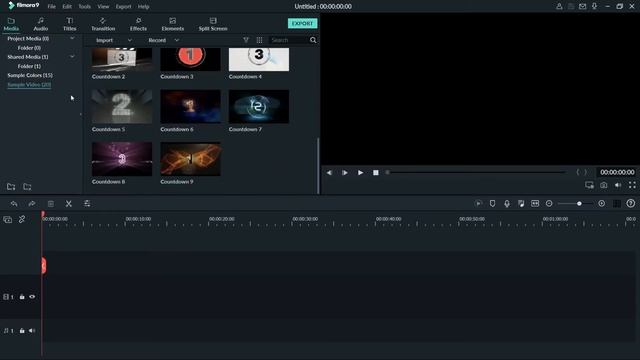The height and width of the screenshot is (360, 640).
Task: Select the Countdown 9 thumbnail
Action: point(190,159)
